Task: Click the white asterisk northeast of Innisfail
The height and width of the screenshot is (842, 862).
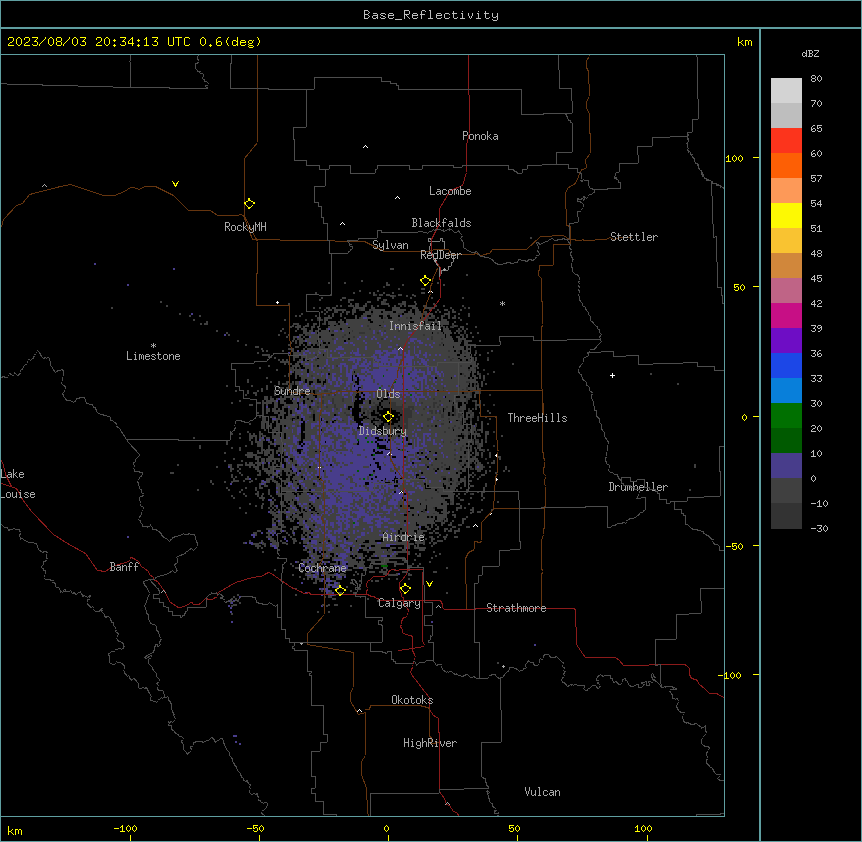Action: [x=502, y=303]
